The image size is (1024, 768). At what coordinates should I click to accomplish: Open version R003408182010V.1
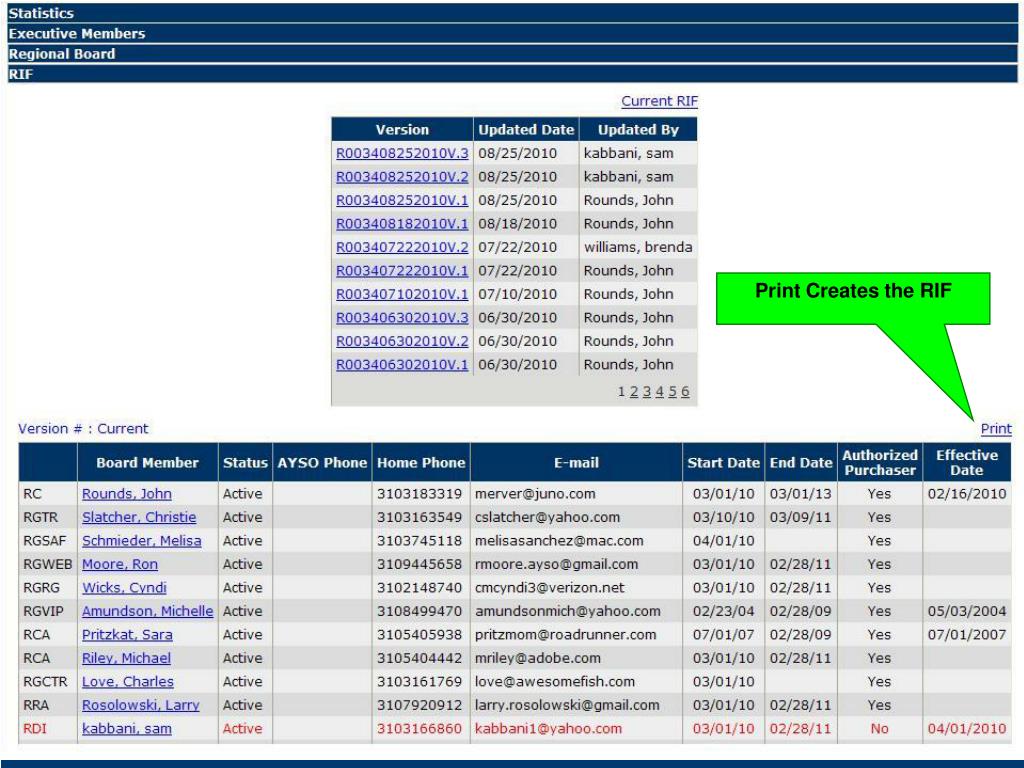tap(402, 224)
